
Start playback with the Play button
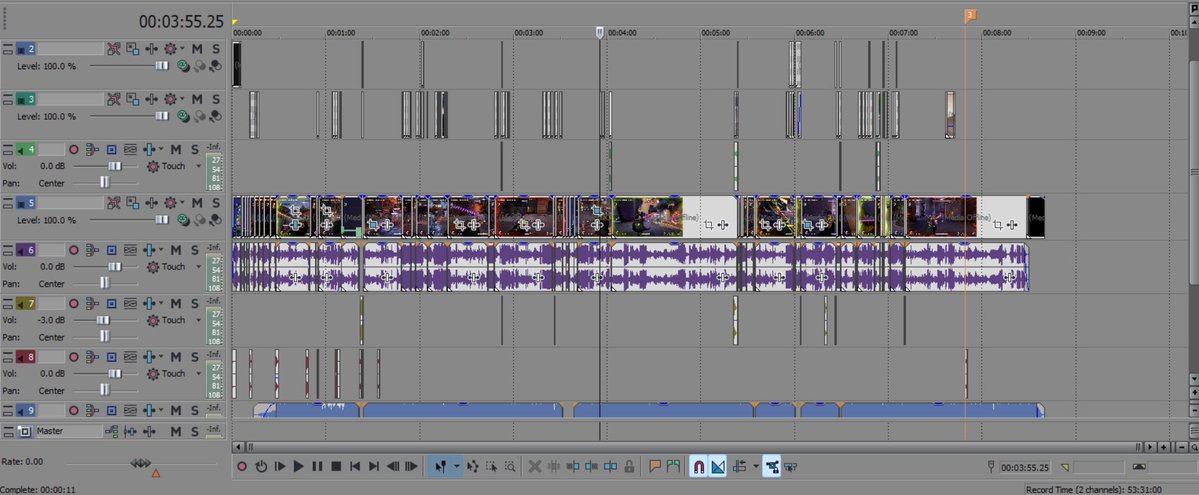click(x=299, y=466)
